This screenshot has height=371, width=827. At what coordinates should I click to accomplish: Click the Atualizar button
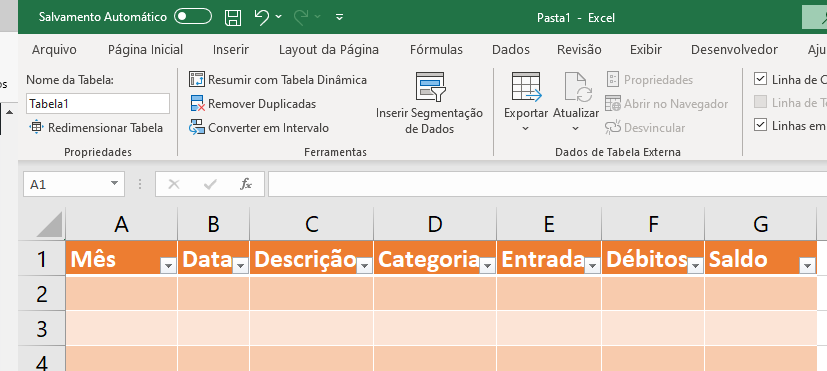[576, 102]
